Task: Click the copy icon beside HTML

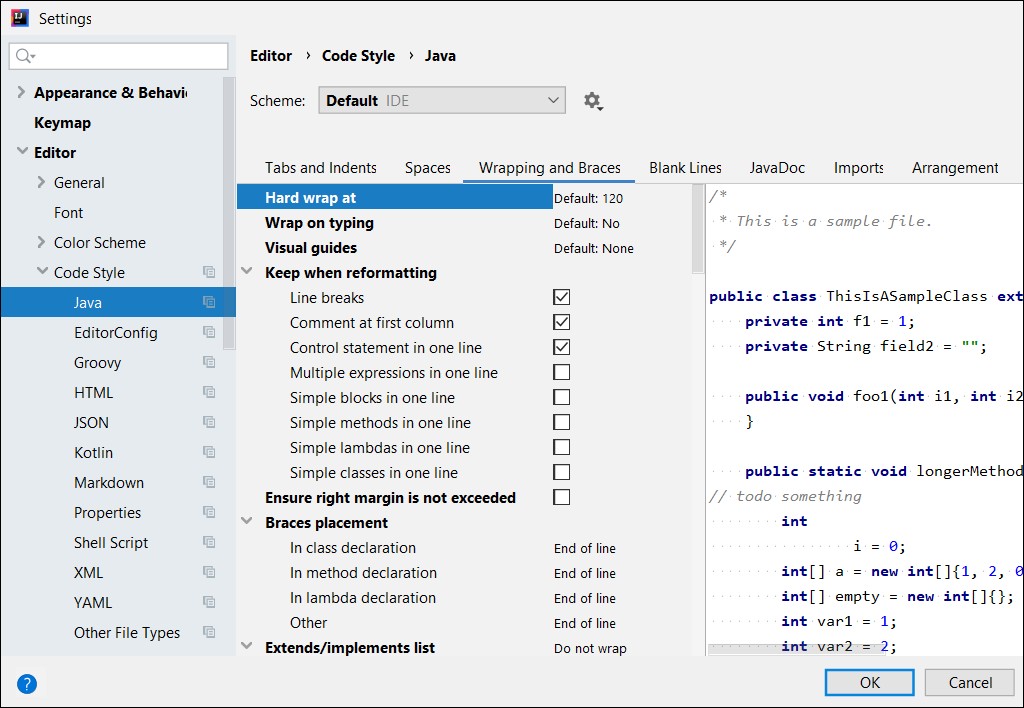Action: (209, 392)
